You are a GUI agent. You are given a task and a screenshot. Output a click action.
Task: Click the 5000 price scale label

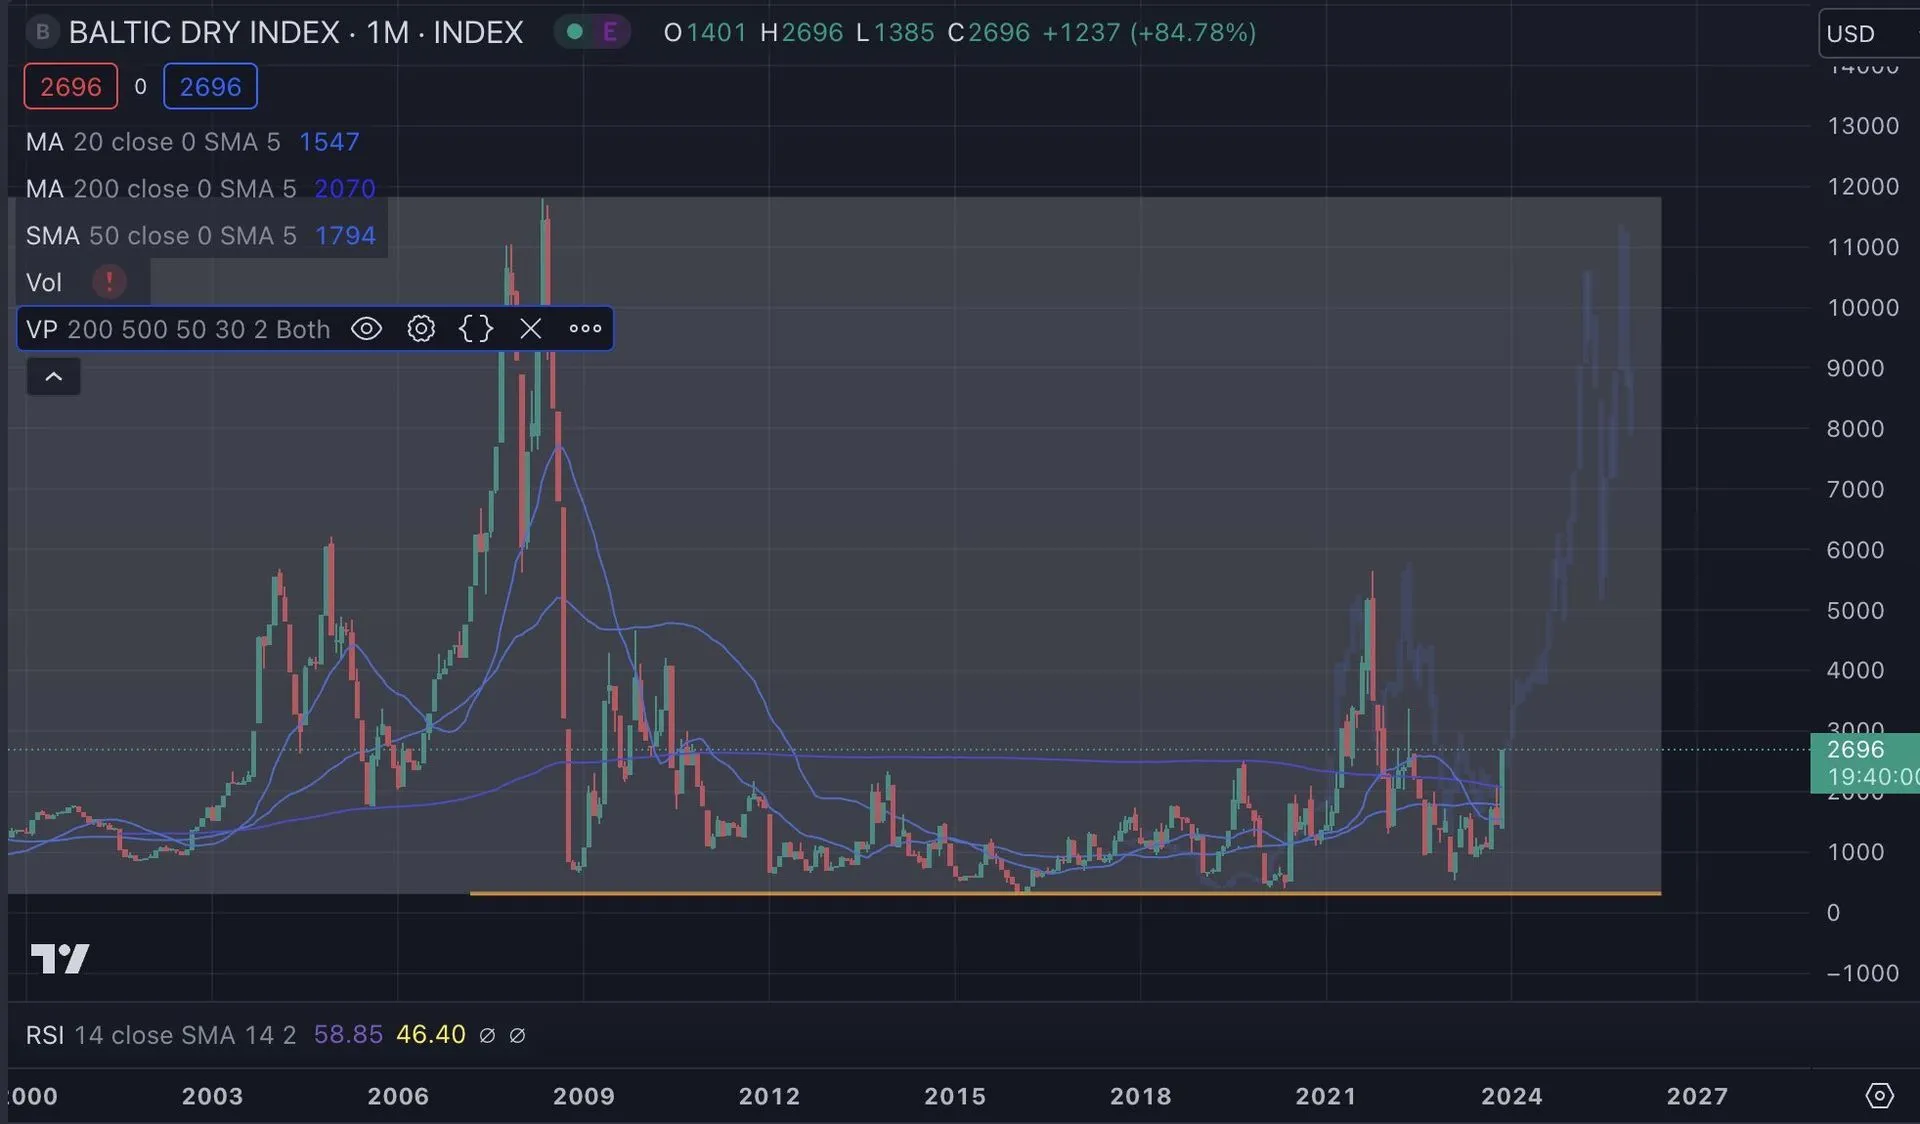coord(1856,611)
